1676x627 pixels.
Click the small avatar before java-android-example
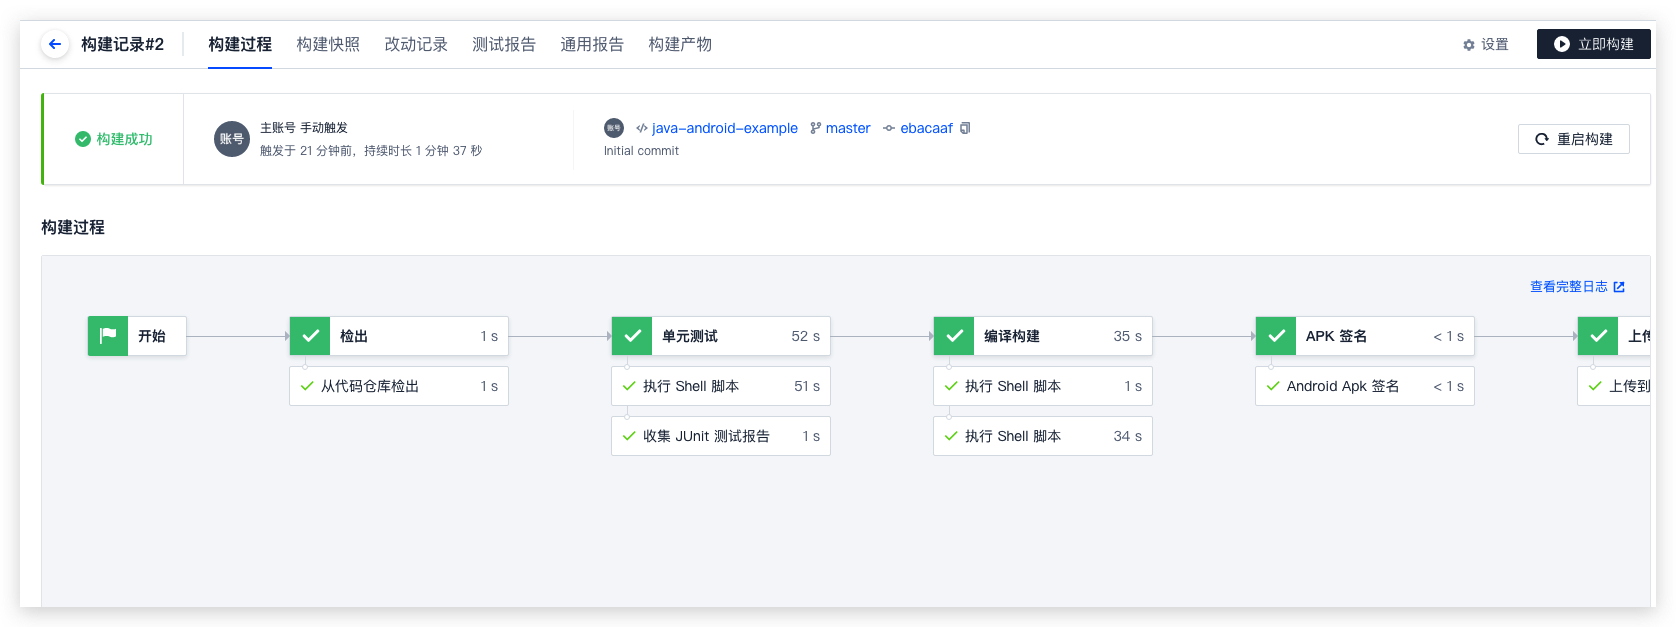[x=614, y=128]
